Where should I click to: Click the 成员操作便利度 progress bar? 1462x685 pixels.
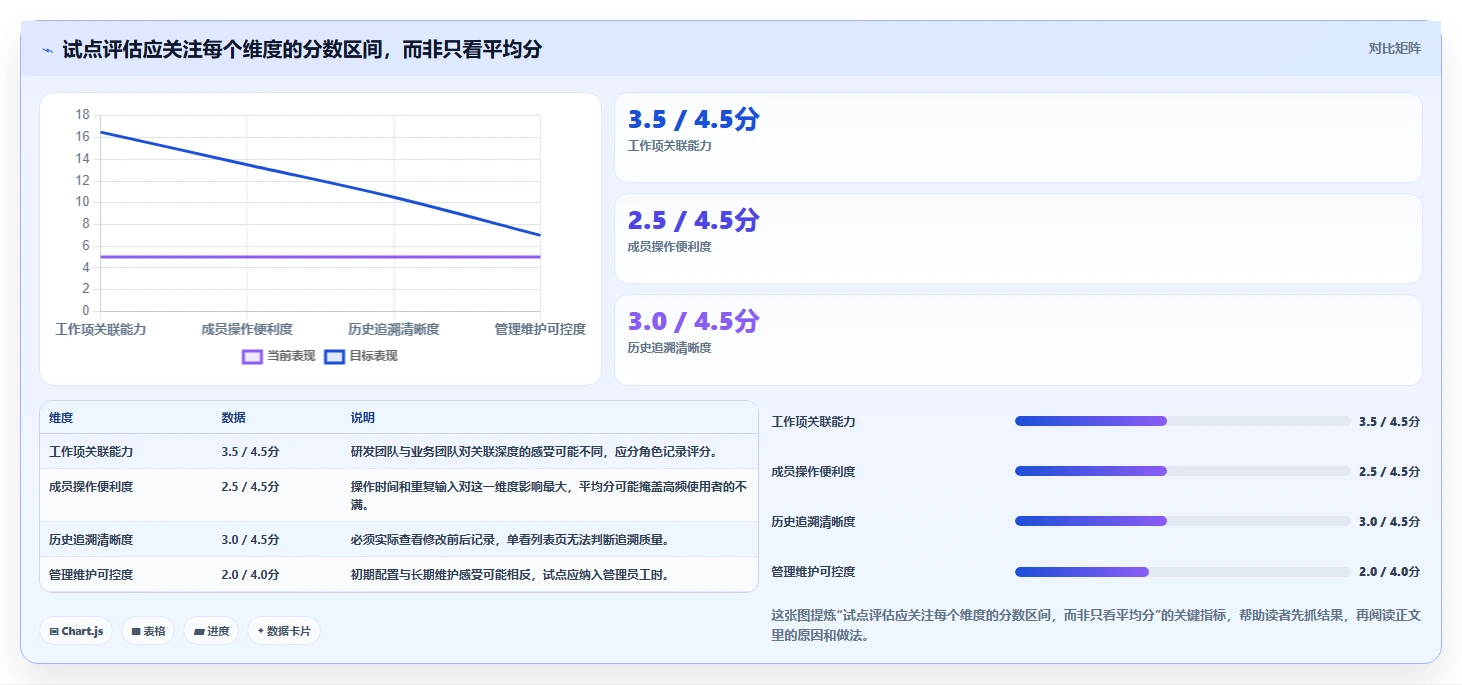1182,471
